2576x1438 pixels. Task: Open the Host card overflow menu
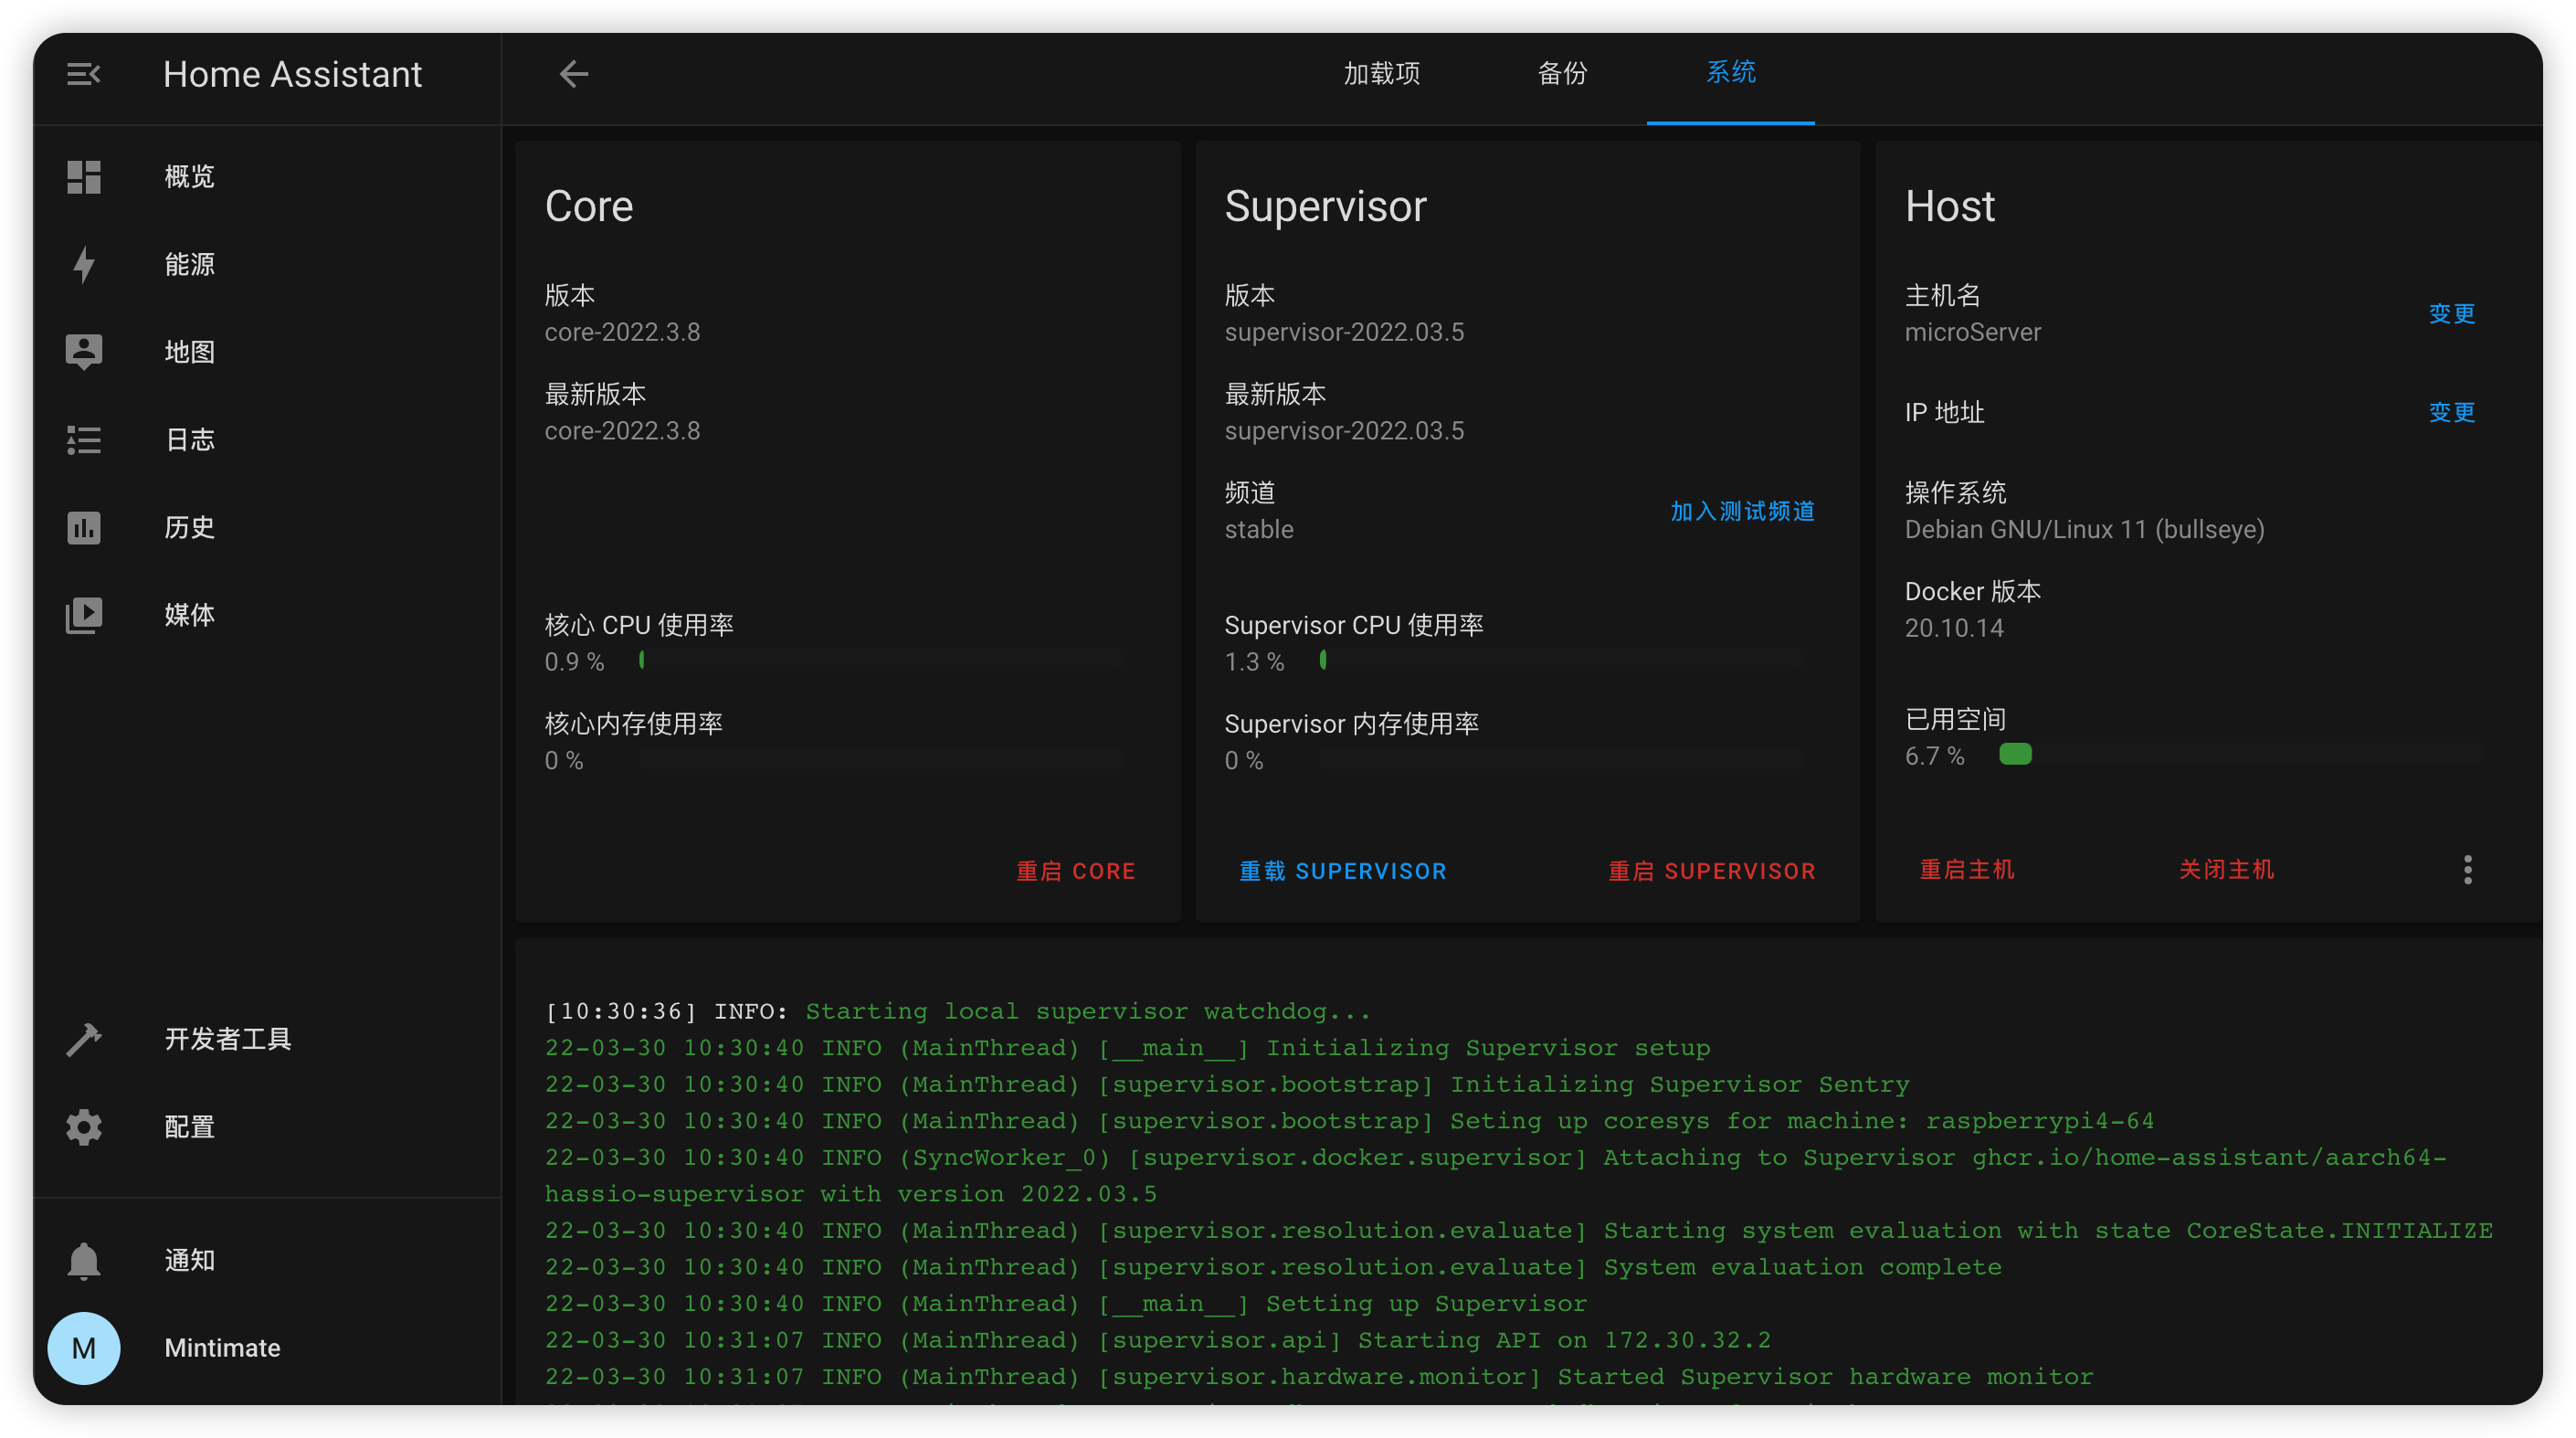pyautogui.click(x=2468, y=870)
